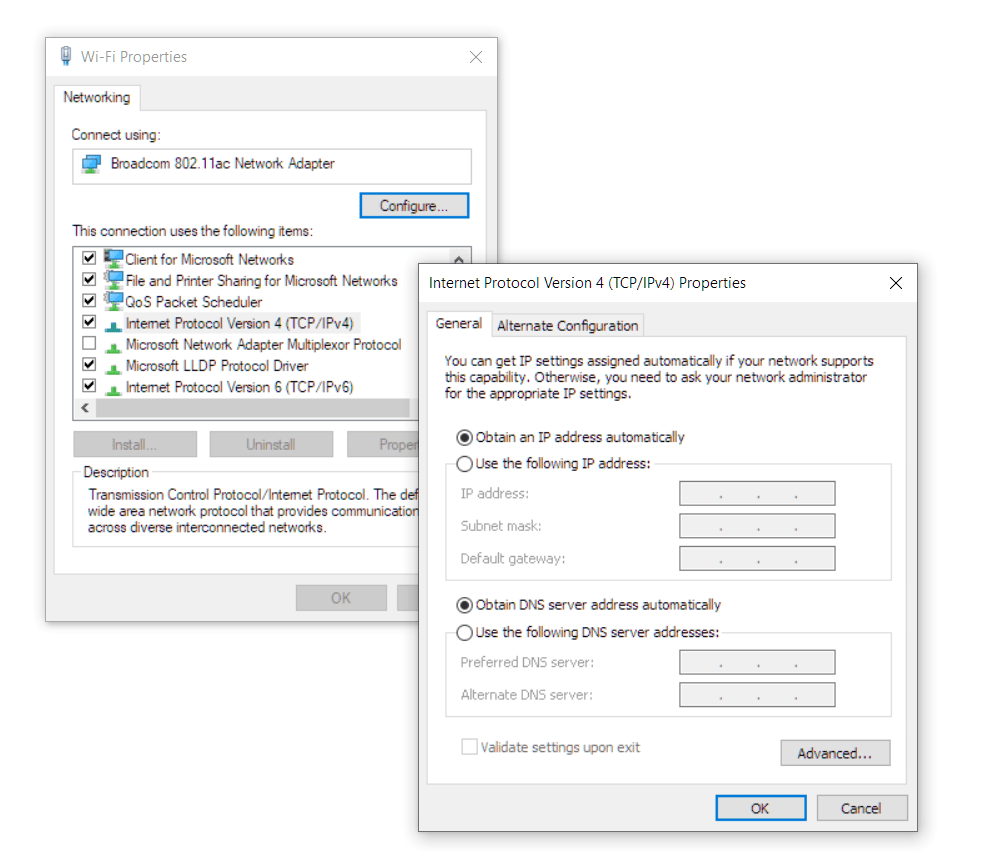The width and height of the screenshot is (981, 865).
Task: Click the Configure button
Action: pyautogui.click(x=414, y=205)
